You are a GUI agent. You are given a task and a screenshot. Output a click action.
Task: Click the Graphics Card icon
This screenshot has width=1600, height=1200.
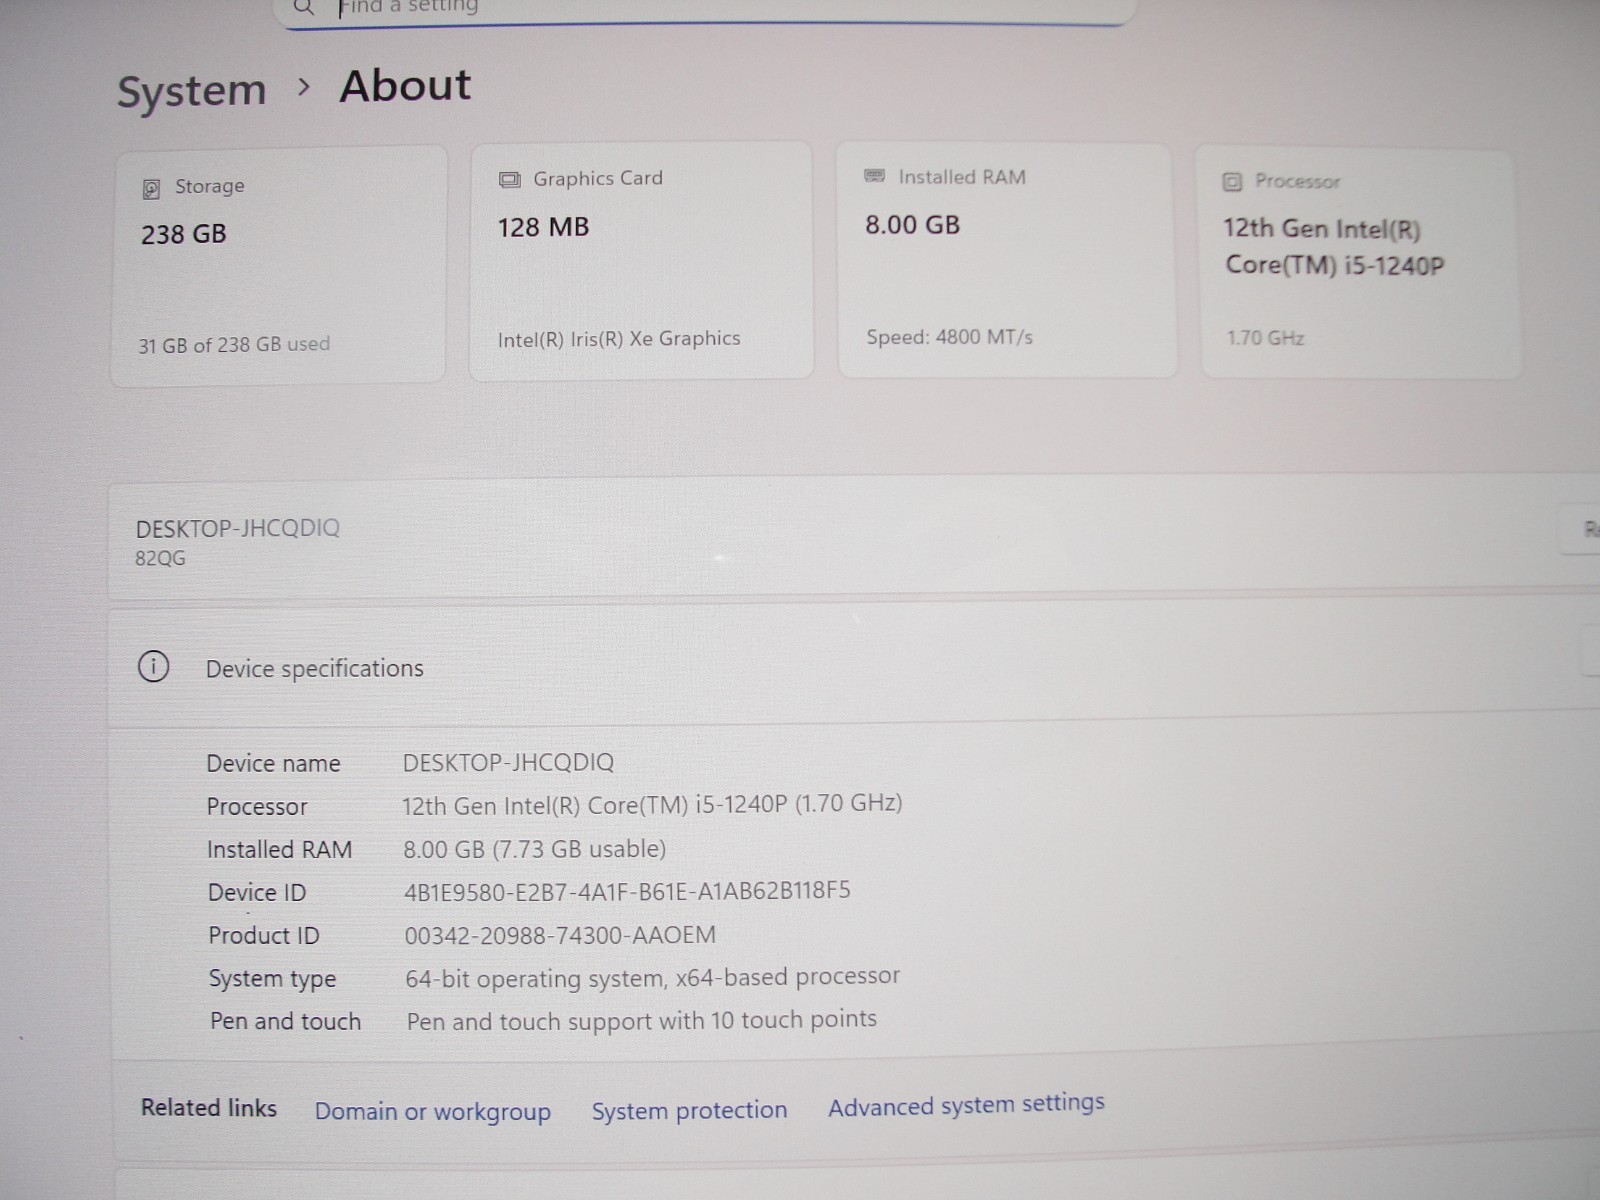[509, 180]
